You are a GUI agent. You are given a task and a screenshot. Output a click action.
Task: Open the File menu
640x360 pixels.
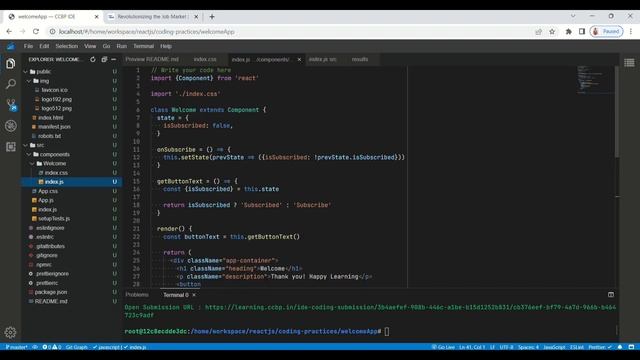tap(28, 47)
